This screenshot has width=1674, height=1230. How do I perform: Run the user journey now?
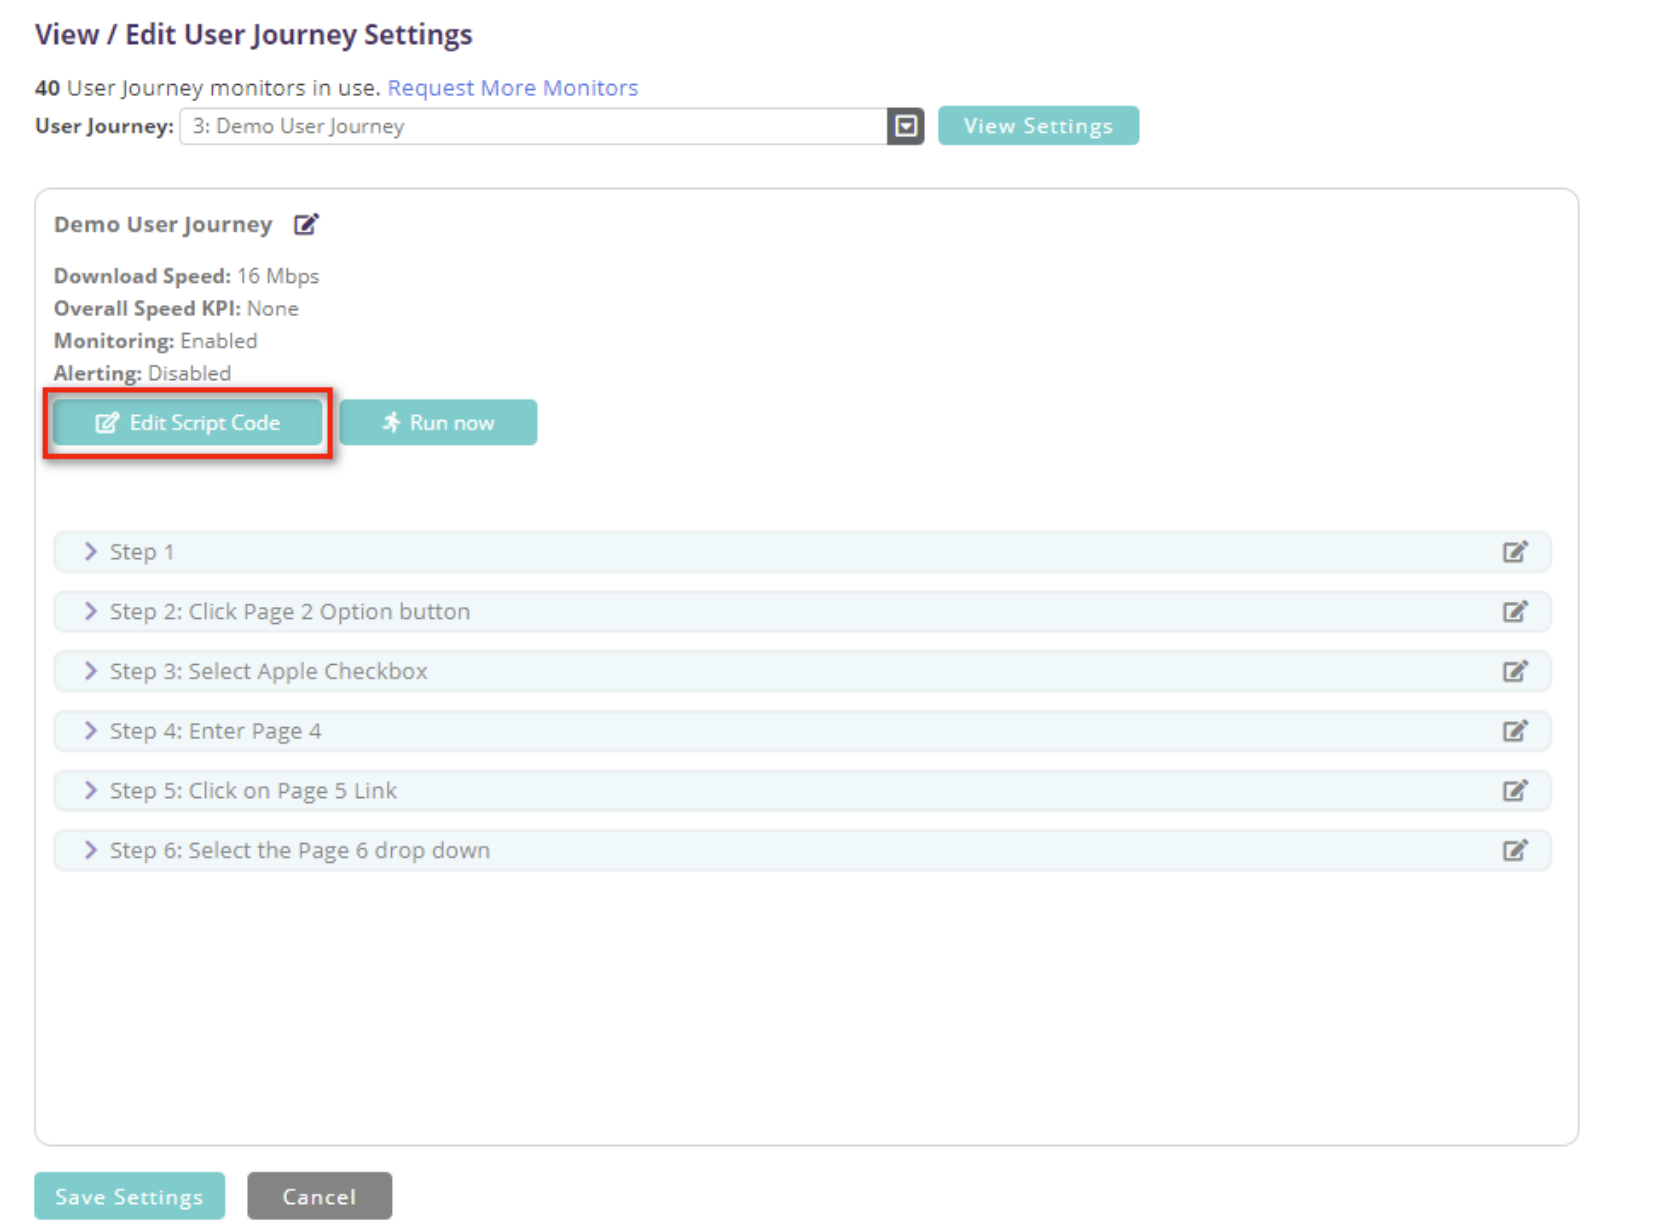point(438,422)
